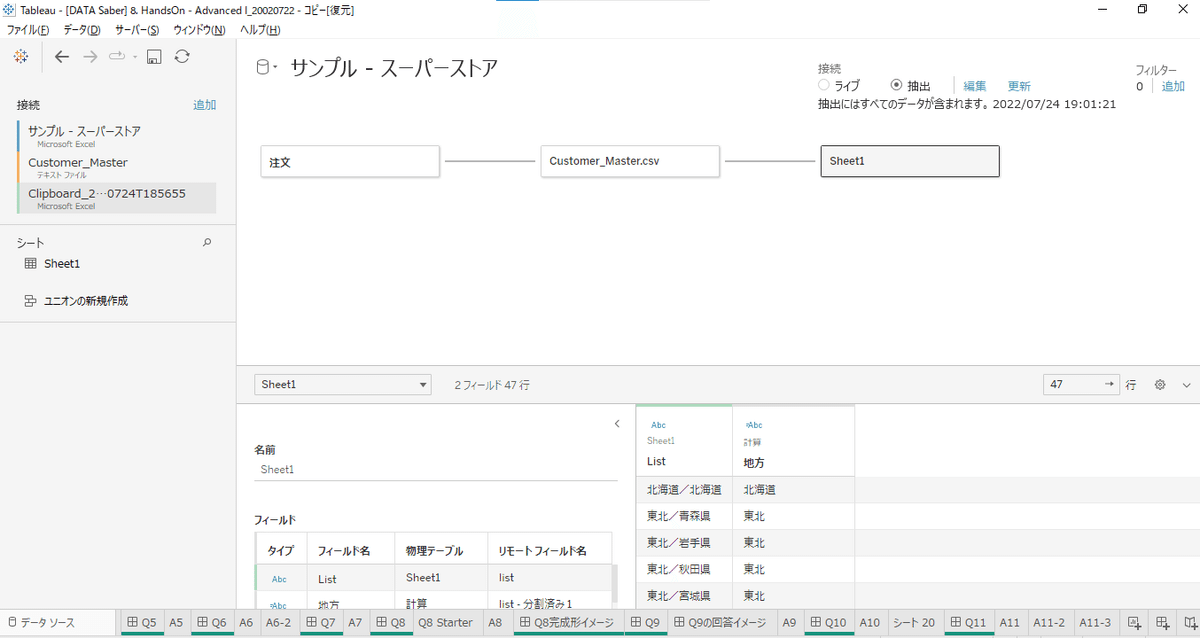The height and width of the screenshot is (638, 1200).
Task: Open the data source cylinder dropdown
Action: click(268, 68)
